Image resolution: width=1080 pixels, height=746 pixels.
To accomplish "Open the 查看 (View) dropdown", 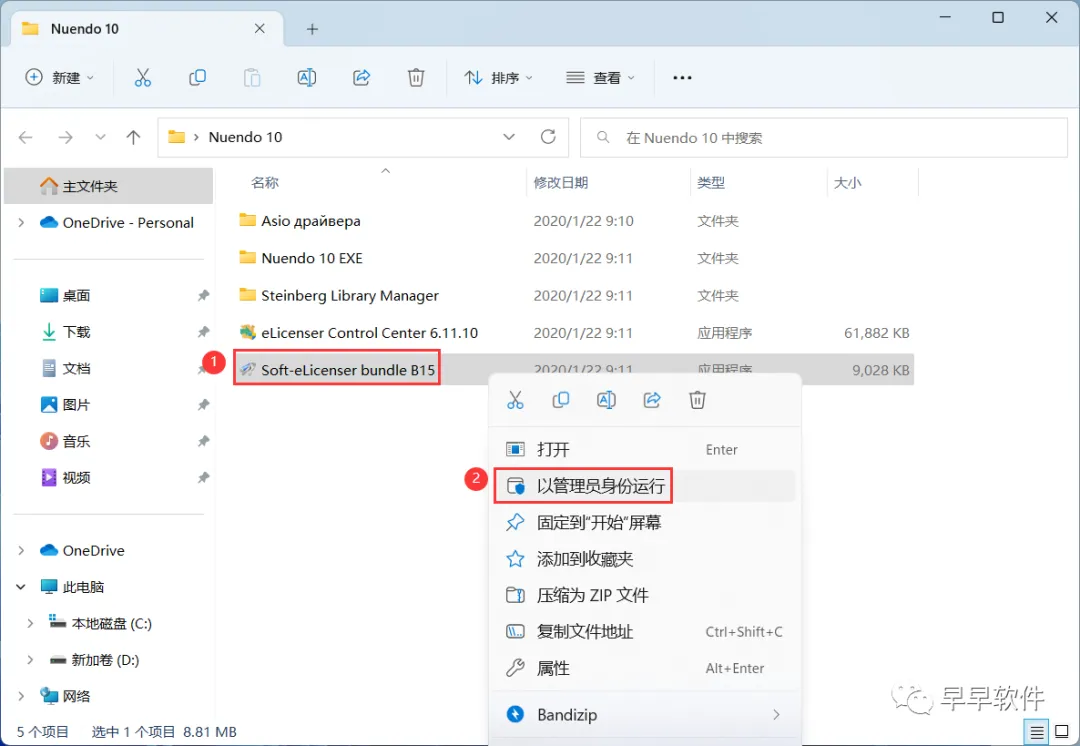I will [x=600, y=78].
